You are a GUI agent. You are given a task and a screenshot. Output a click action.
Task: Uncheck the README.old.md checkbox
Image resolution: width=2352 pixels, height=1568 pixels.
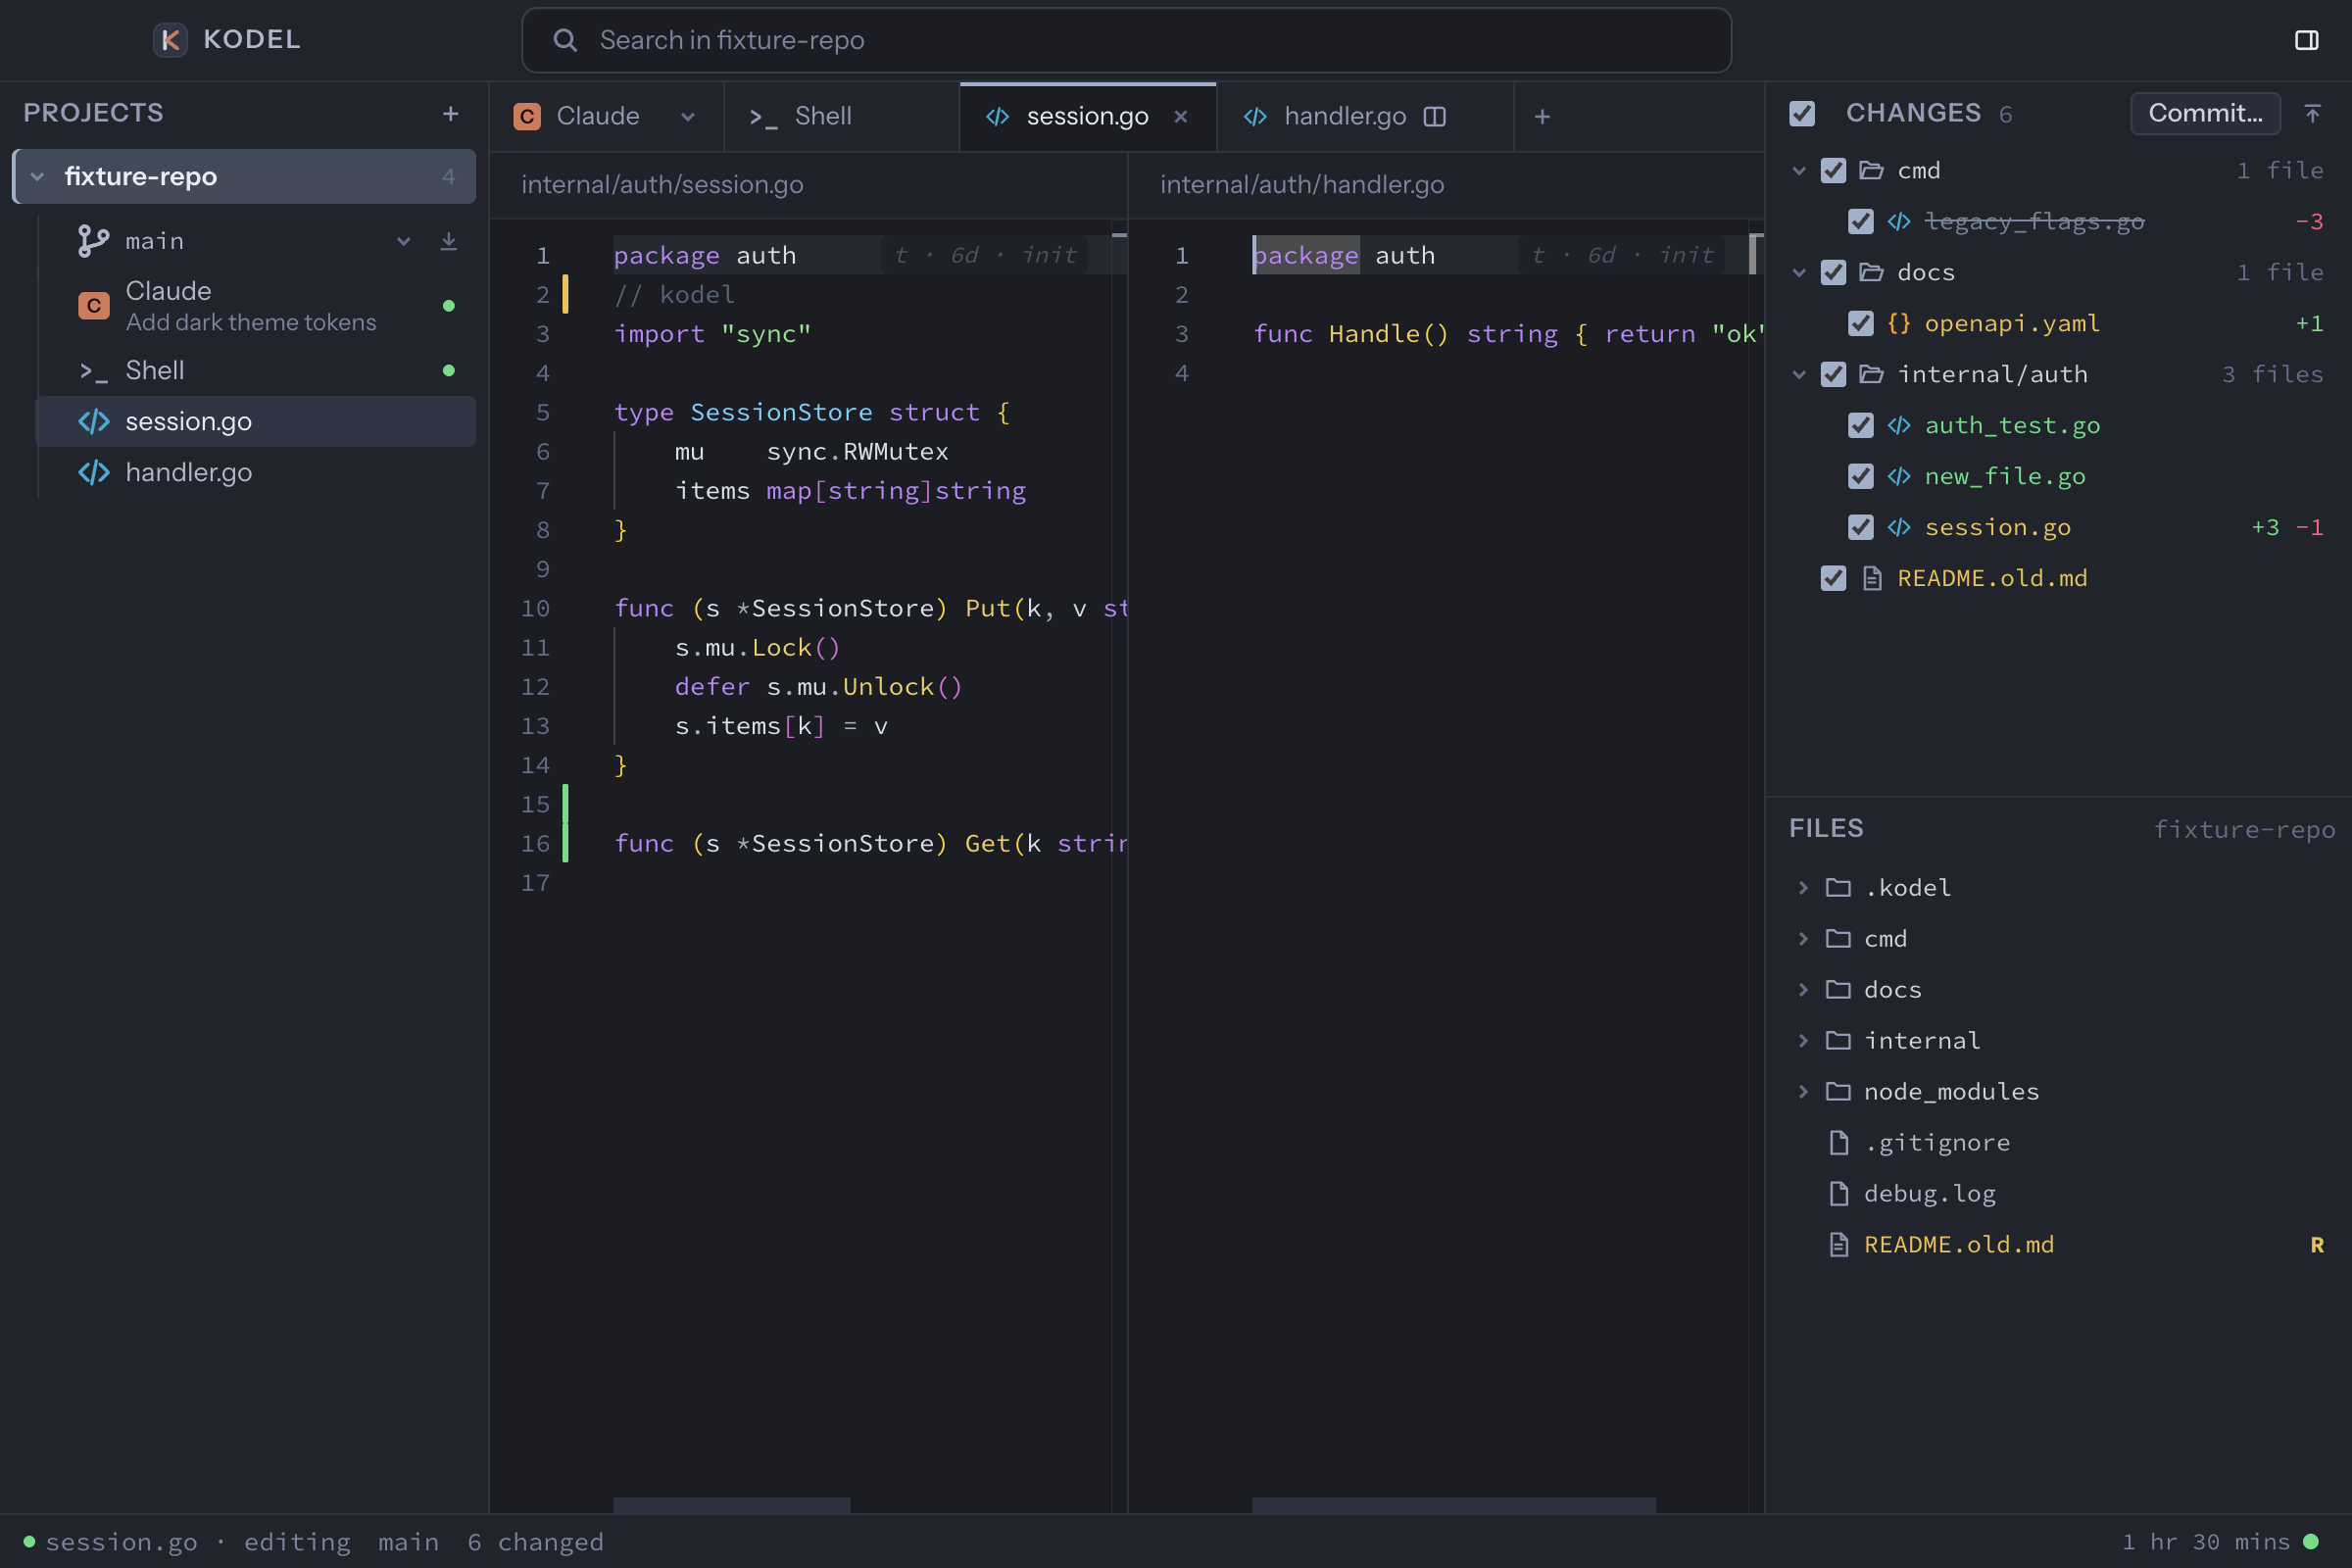(x=1833, y=579)
